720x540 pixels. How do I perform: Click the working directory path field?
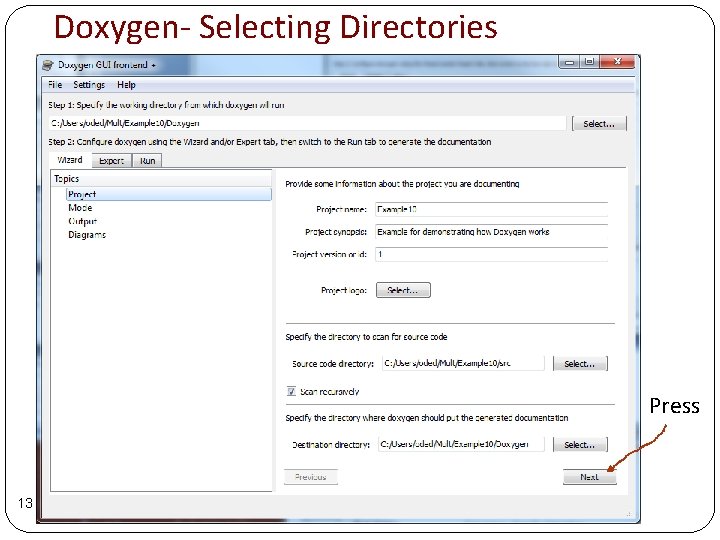point(307,123)
